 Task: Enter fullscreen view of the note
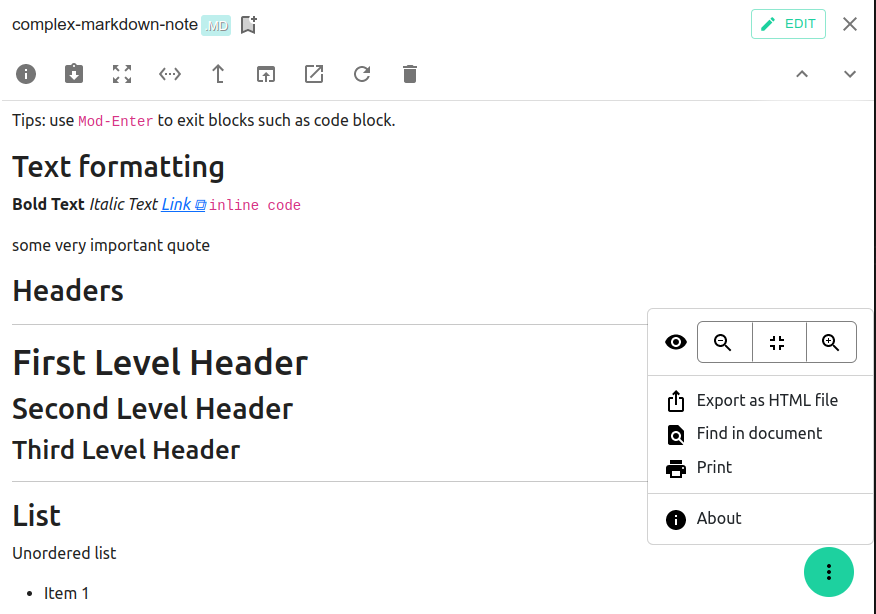(x=122, y=74)
